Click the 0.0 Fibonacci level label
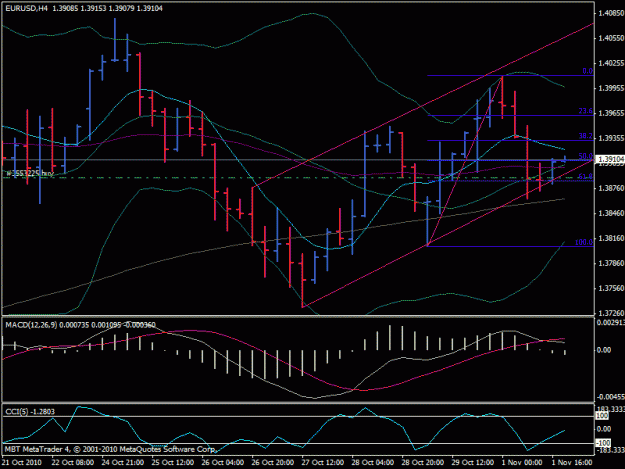 point(588,71)
